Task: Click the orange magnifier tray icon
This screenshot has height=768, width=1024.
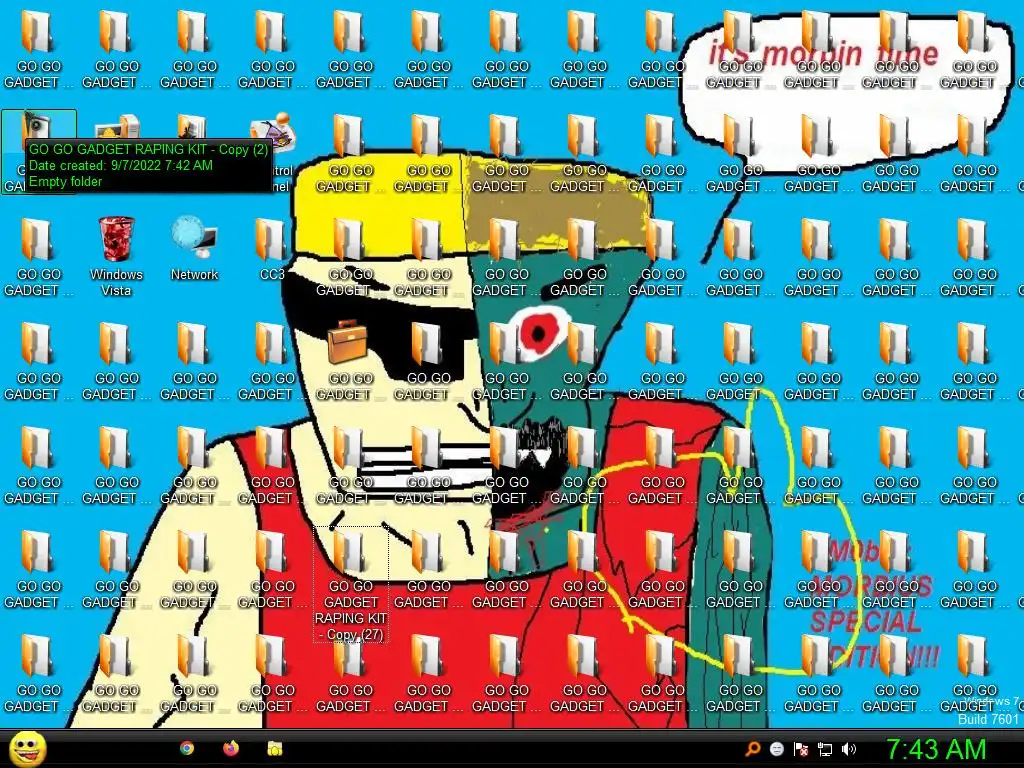Action: click(753, 749)
